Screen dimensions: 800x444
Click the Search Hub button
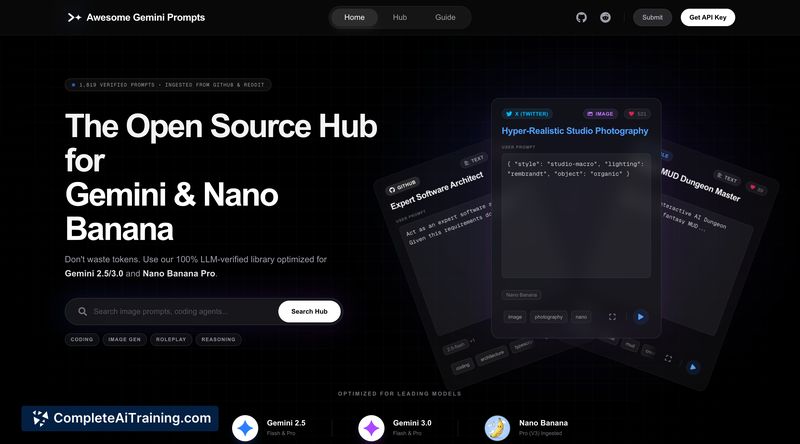tap(309, 312)
